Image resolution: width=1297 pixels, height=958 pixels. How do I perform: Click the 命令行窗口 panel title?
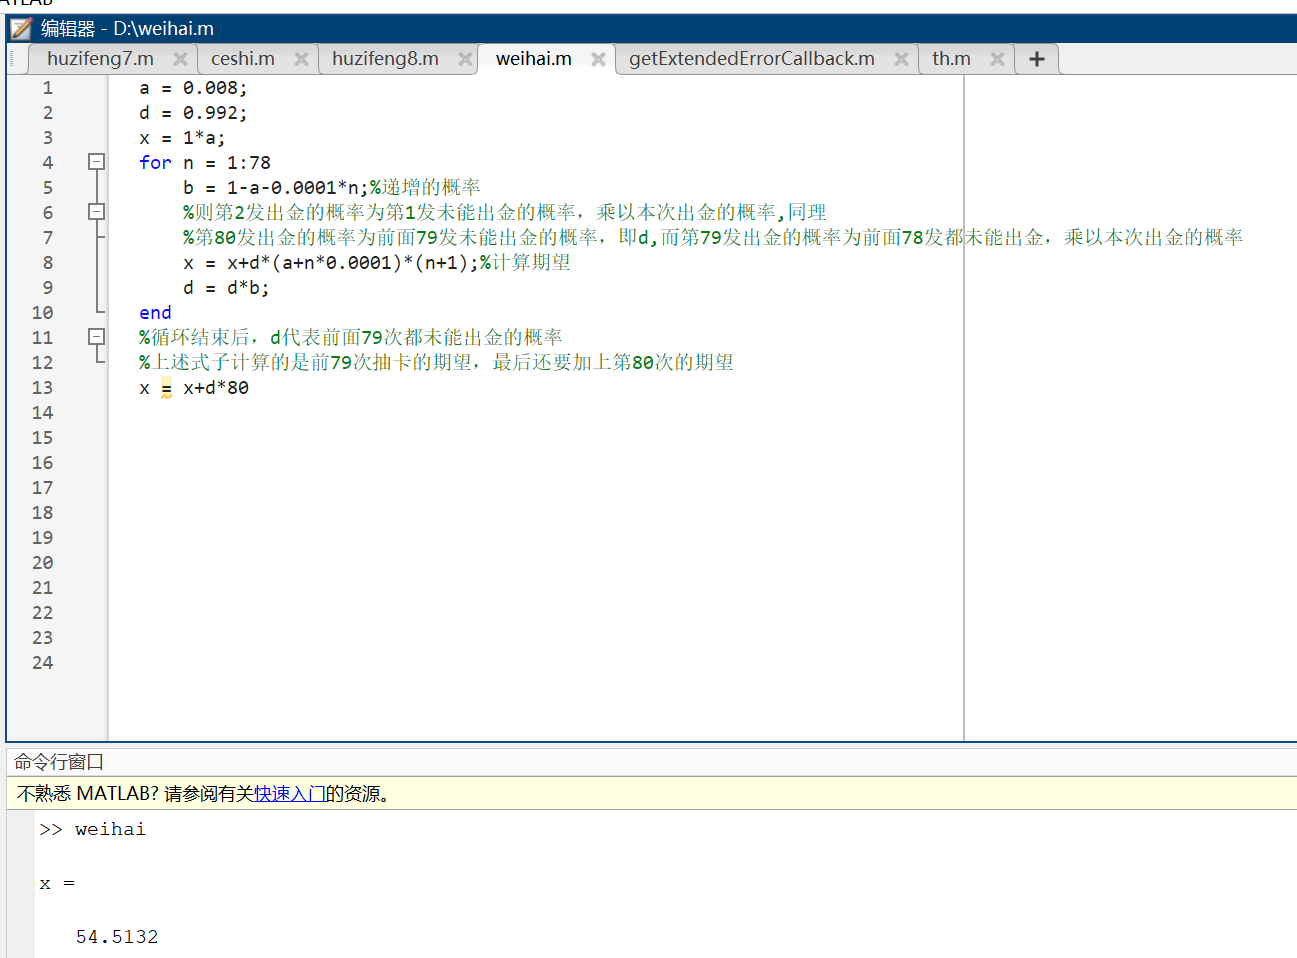pos(59,762)
